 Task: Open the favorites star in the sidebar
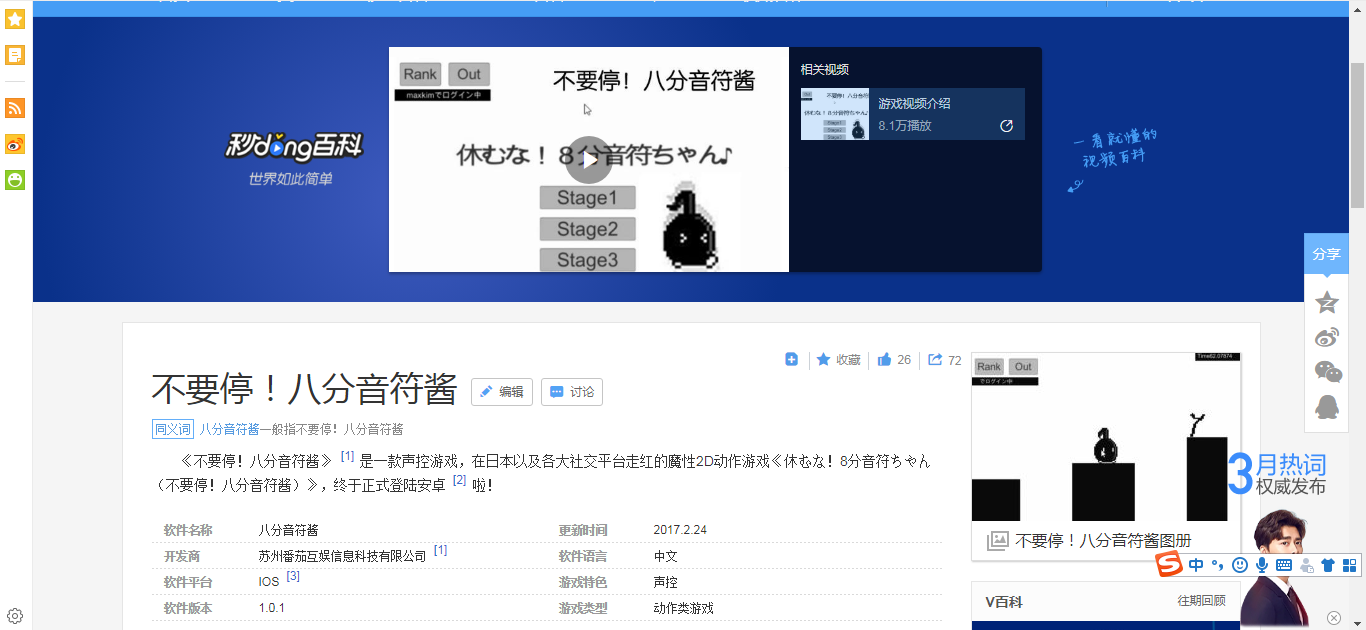pos(15,19)
